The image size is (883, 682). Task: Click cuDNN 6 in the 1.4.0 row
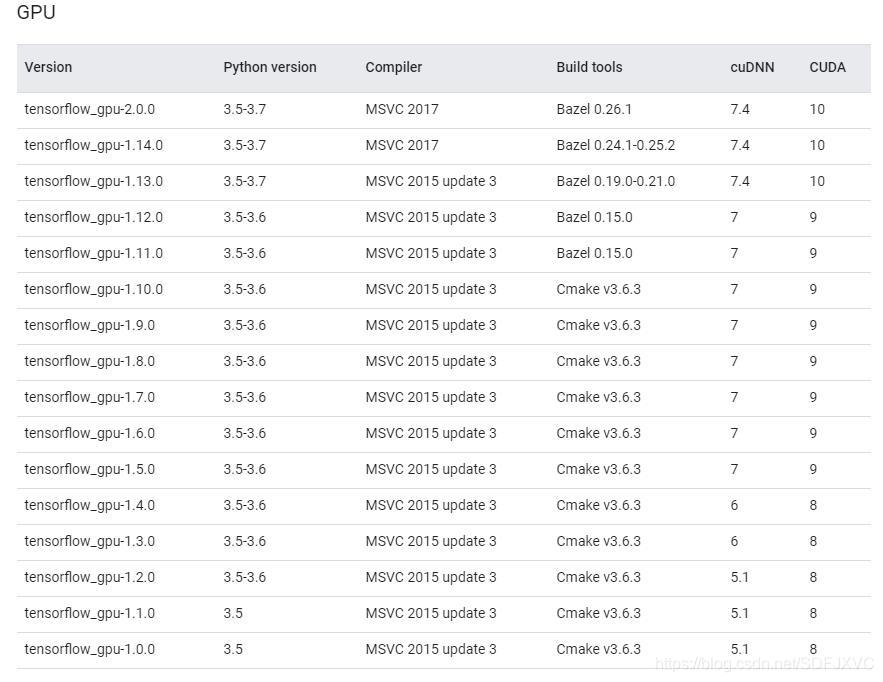[x=734, y=506]
